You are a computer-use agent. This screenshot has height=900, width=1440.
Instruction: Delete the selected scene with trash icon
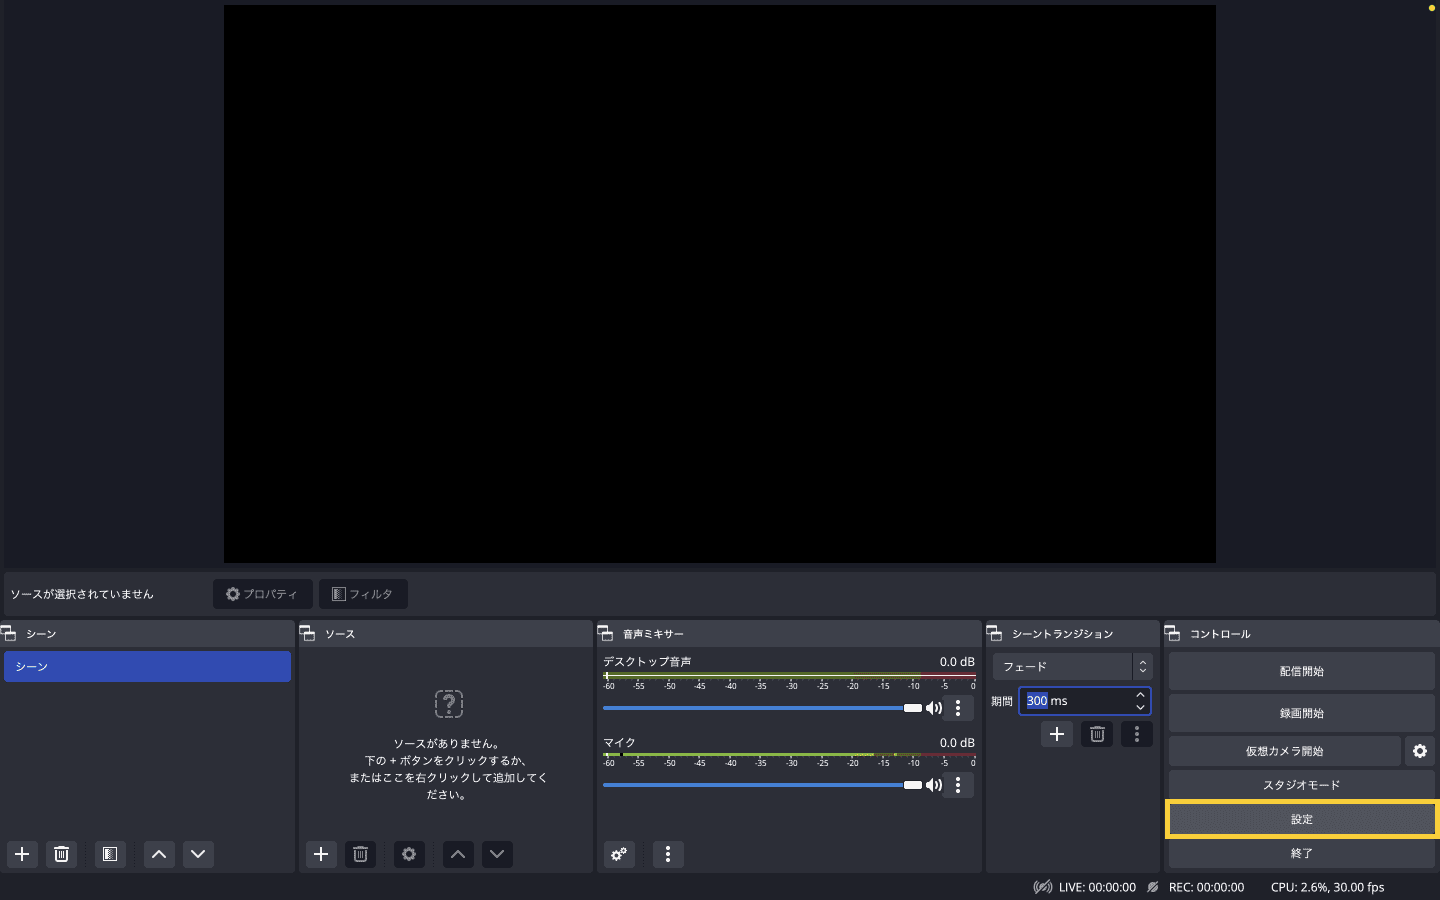tap(61, 854)
